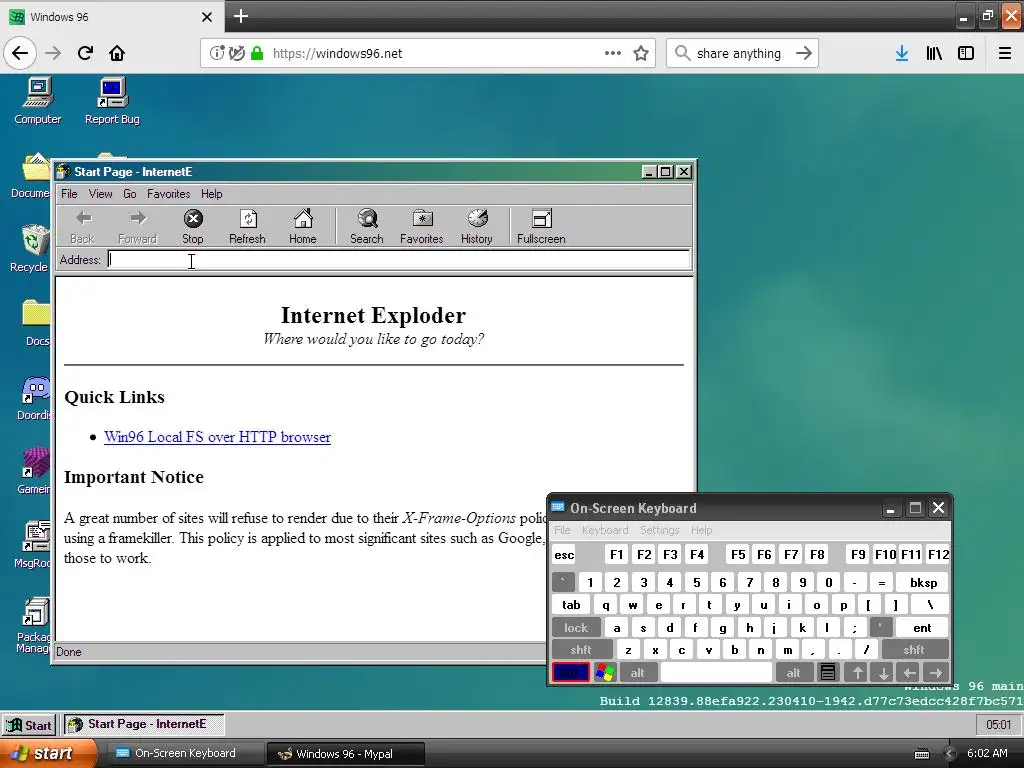The height and width of the screenshot is (768, 1024).
Task: Click the F5 key on On-Screen Keyboard
Action: point(738,555)
